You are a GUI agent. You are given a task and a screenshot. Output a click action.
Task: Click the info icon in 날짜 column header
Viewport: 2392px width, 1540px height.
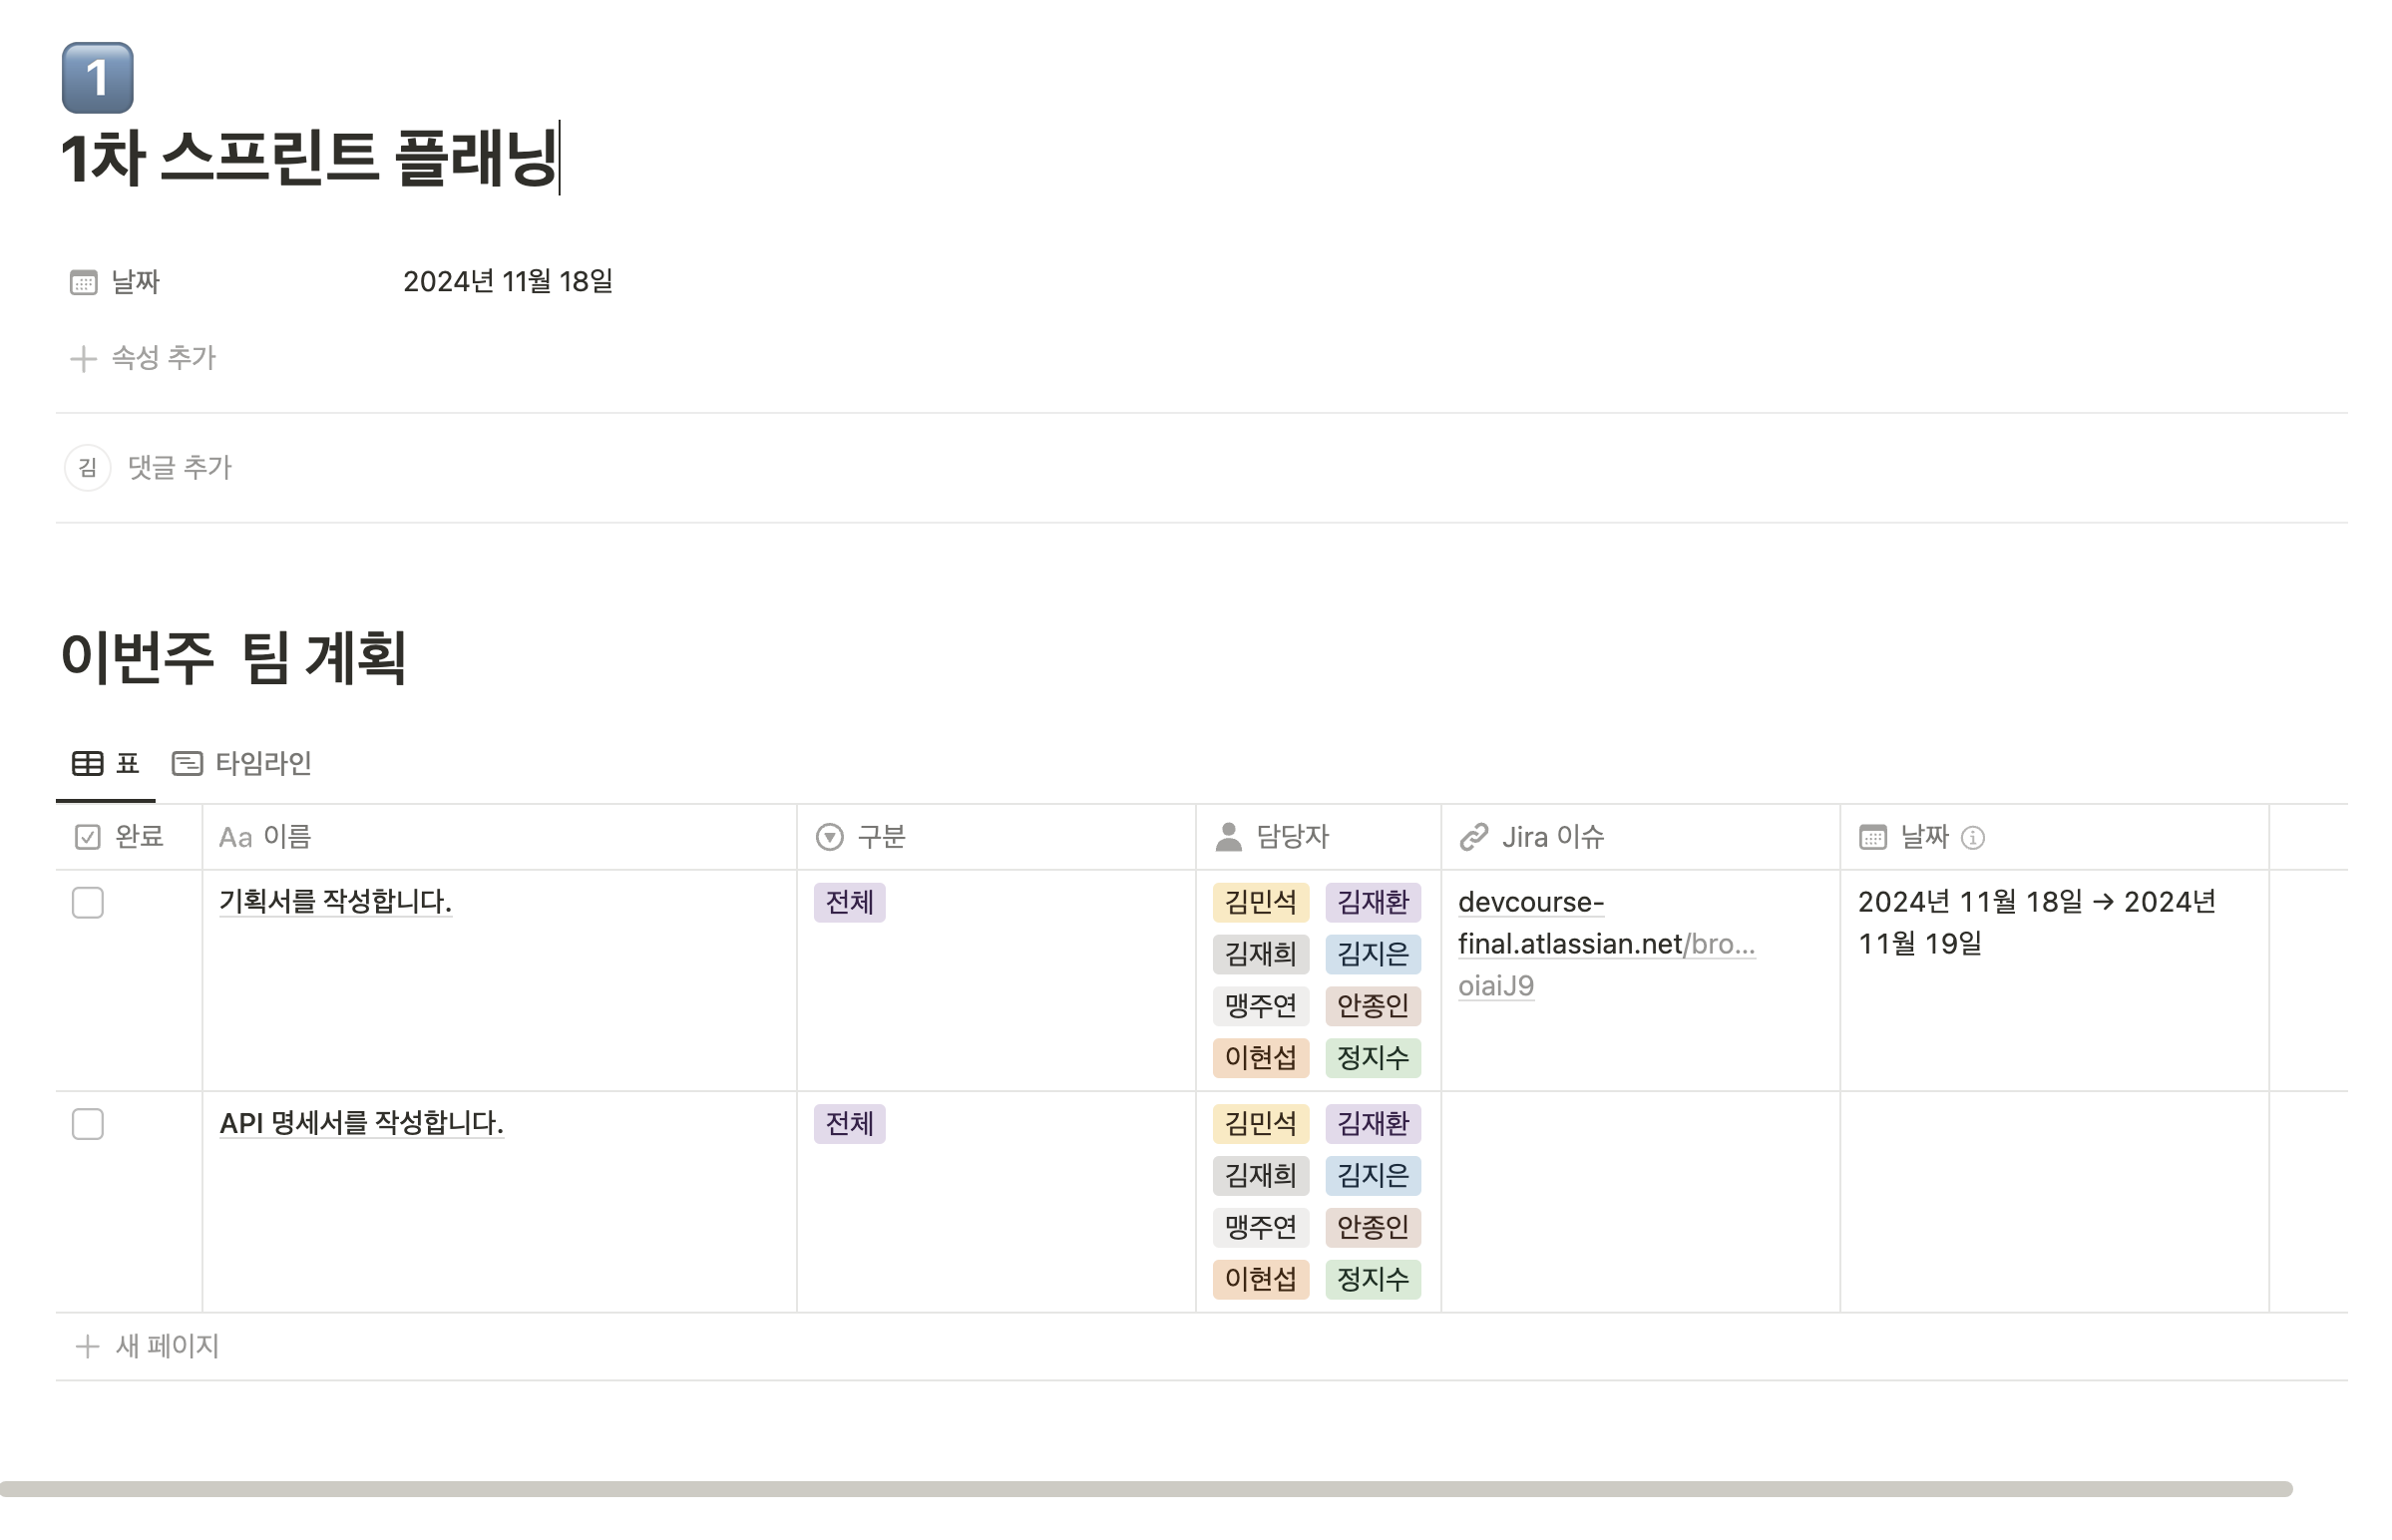click(1972, 838)
